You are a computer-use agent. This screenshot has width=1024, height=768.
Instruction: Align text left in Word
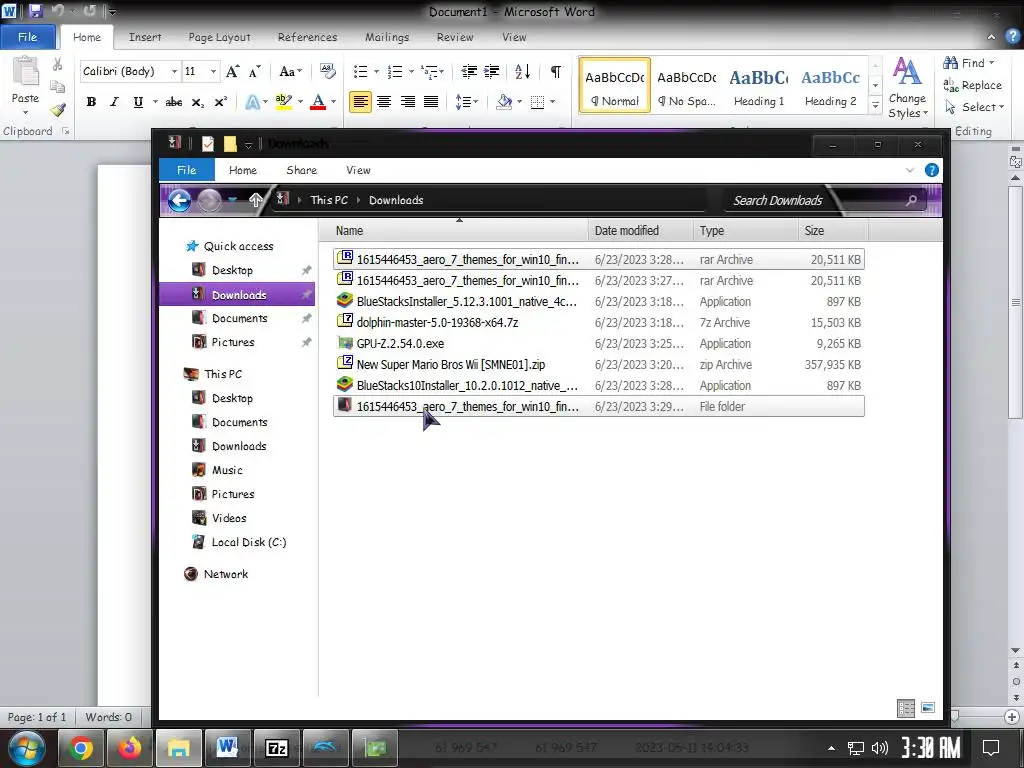[x=360, y=102]
